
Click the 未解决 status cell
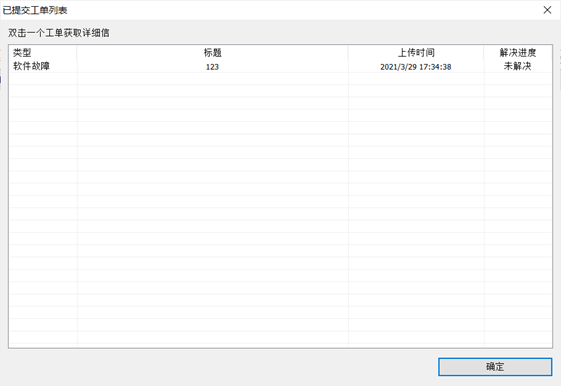tap(518, 67)
